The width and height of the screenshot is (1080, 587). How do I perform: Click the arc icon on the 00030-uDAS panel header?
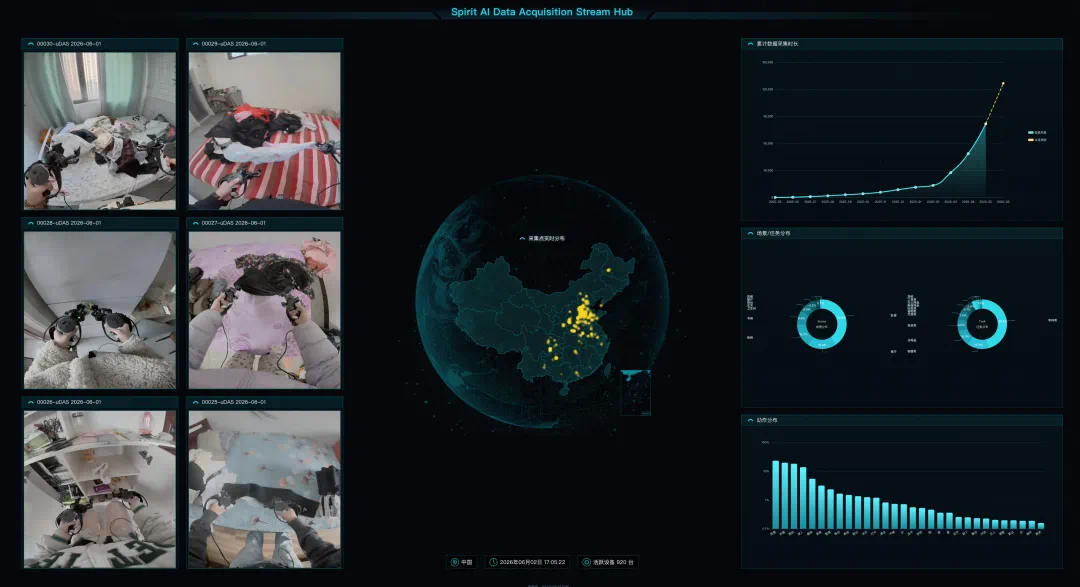[30, 44]
